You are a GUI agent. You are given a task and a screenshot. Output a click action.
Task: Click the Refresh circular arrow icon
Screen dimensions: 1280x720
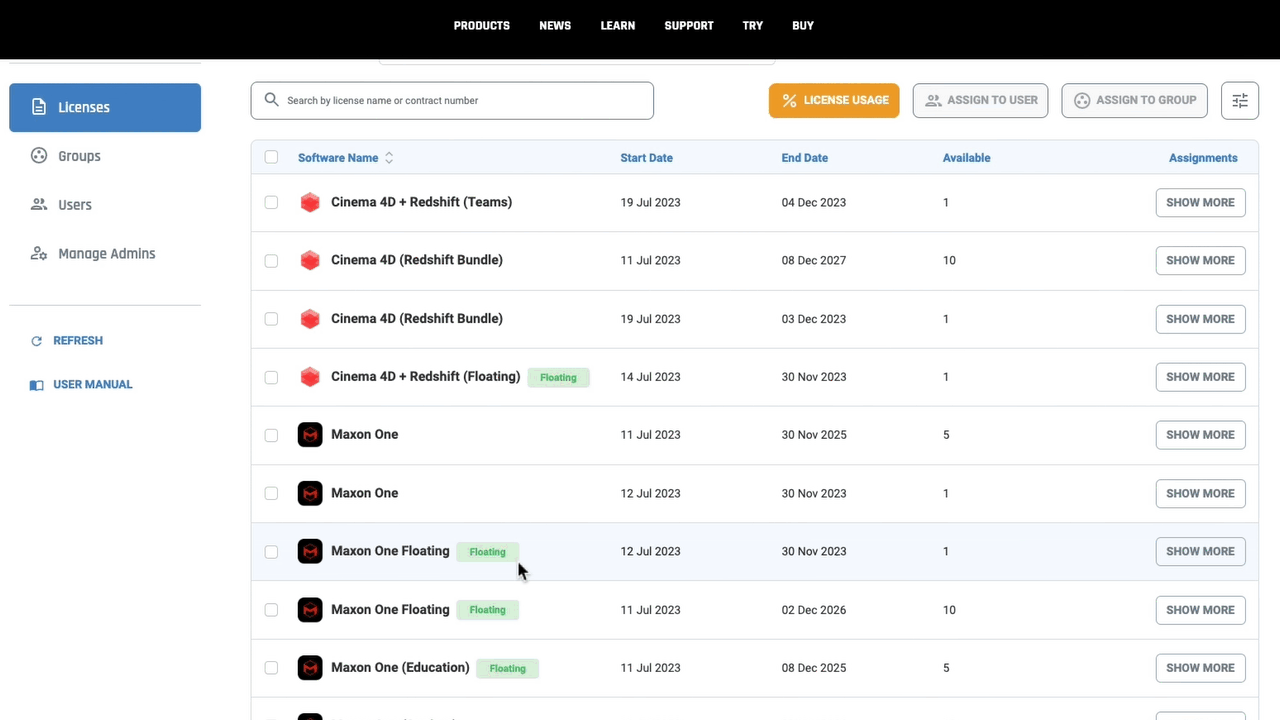coord(37,341)
